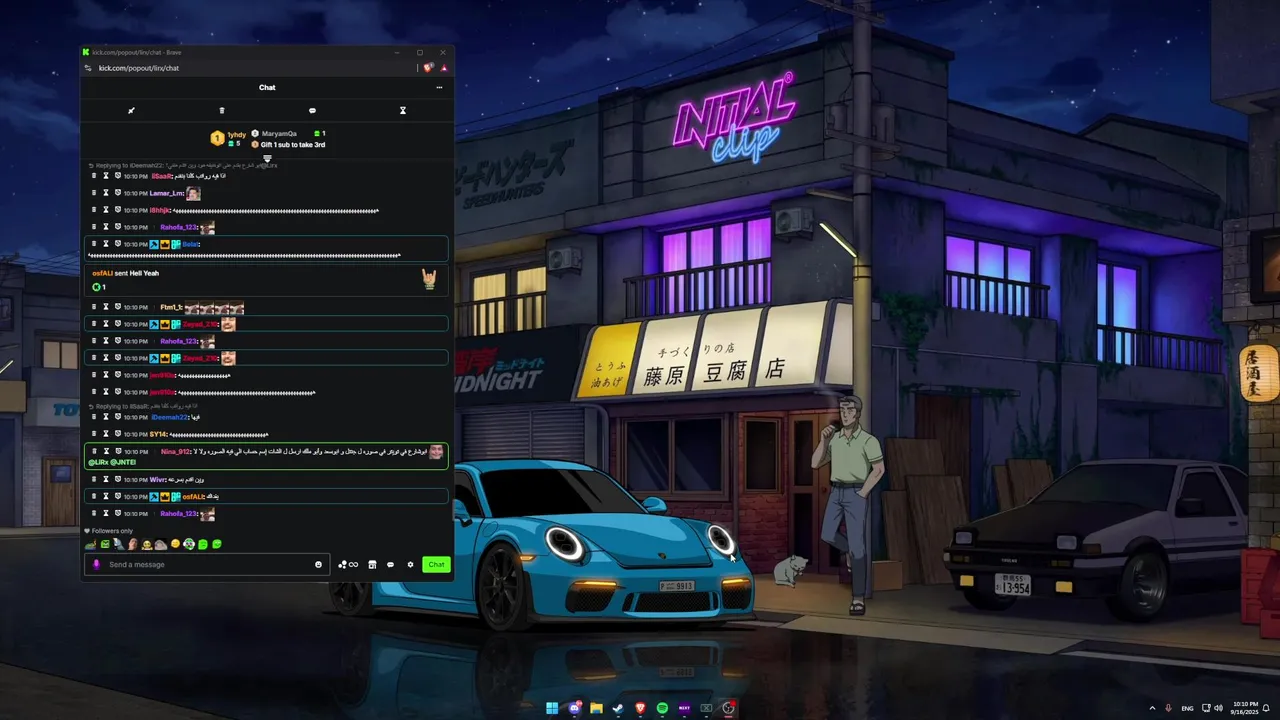Expand hidden system tray icons chevron
The height and width of the screenshot is (720, 1280).
tap(1151, 708)
